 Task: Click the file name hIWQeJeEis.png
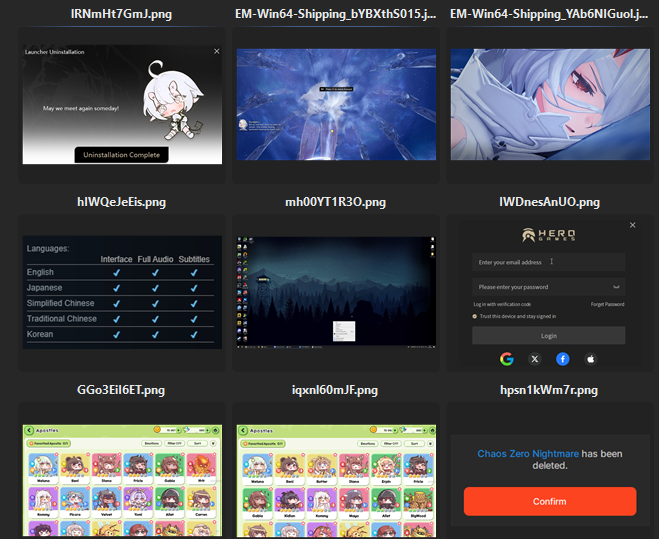pos(121,202)
